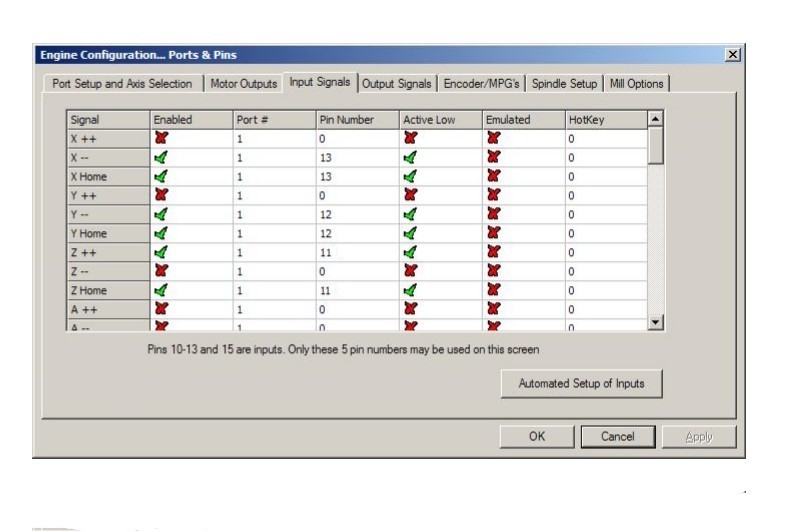Click Pin Number cell for X Home

(355, 177)
